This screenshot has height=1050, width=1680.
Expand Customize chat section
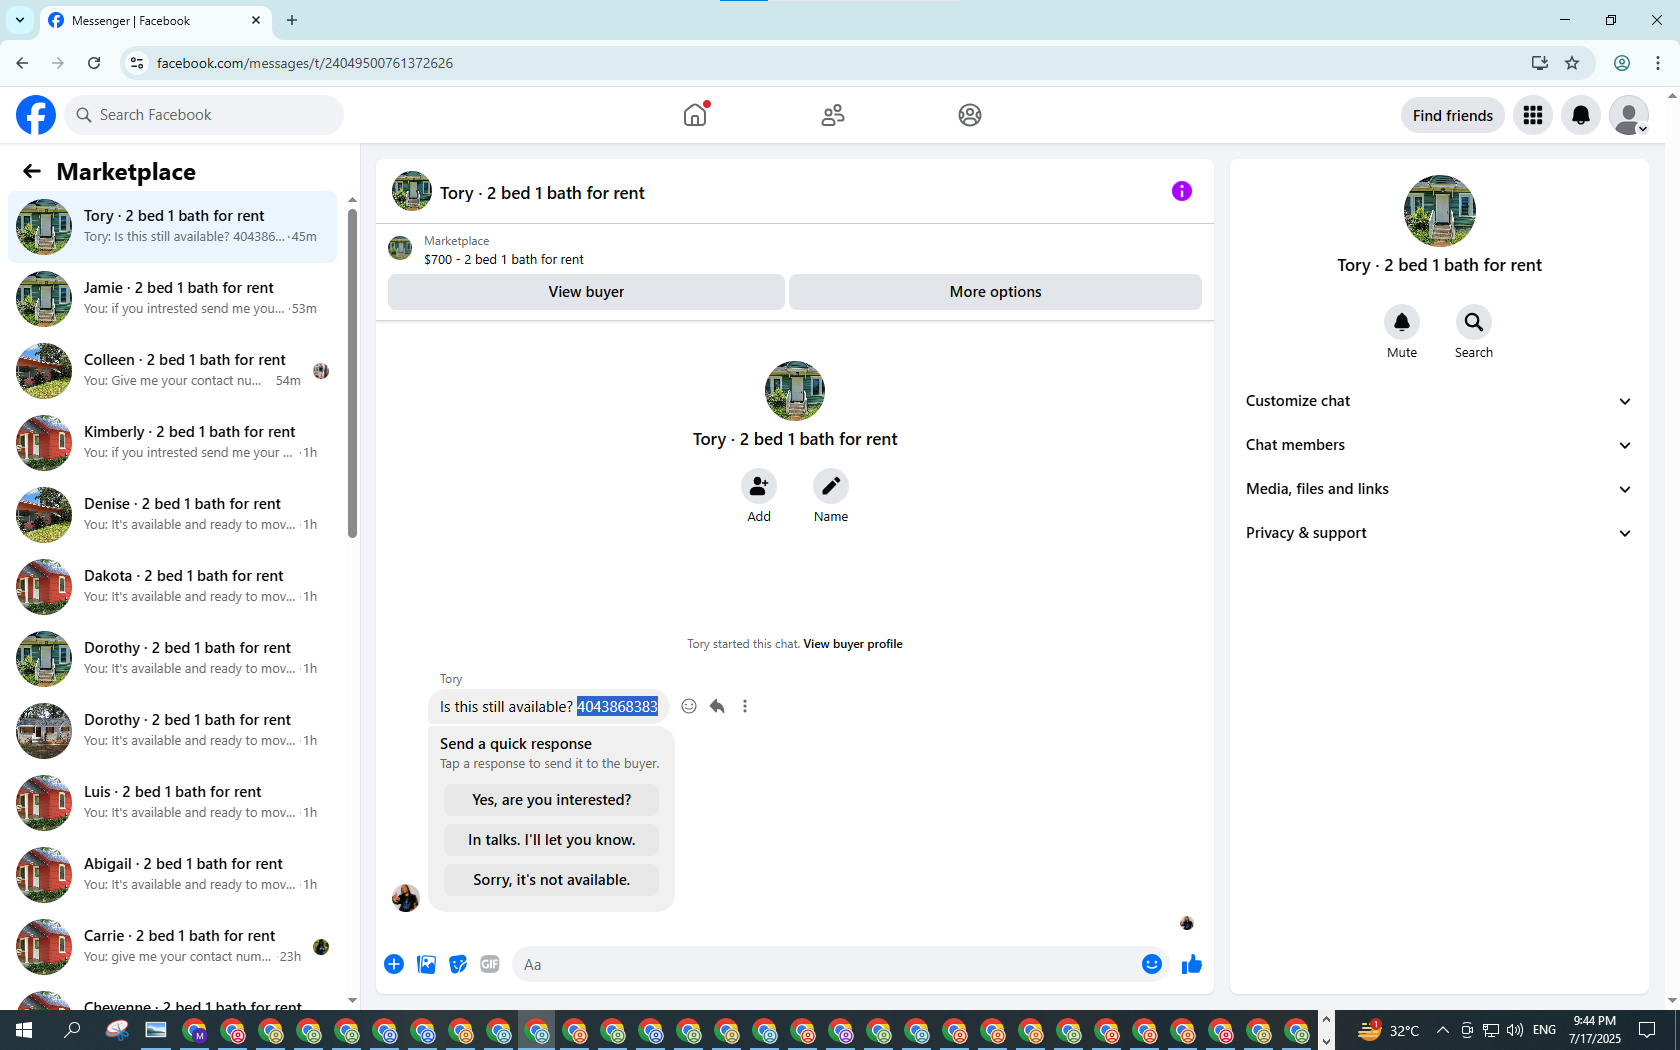point(1439,401)
